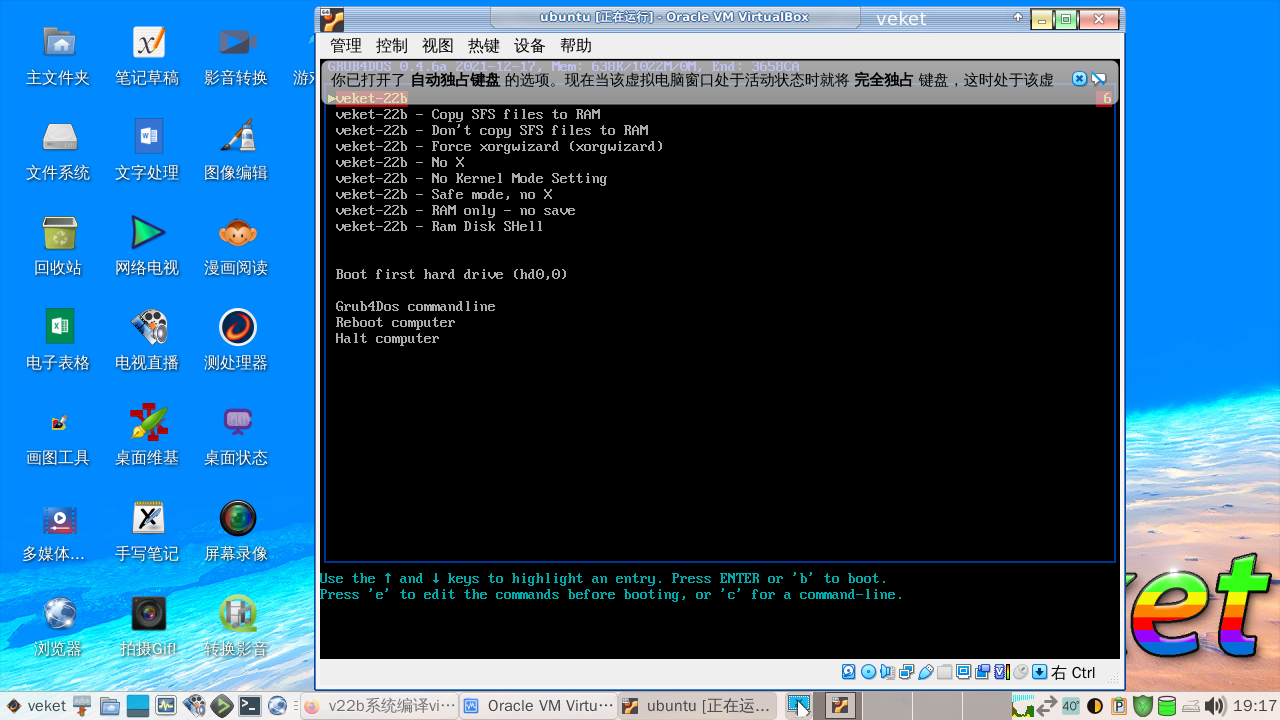Viewport: 1280px width, 720px height.
Task: Click the shared folders status icon
Action: (x=944, y=672)
